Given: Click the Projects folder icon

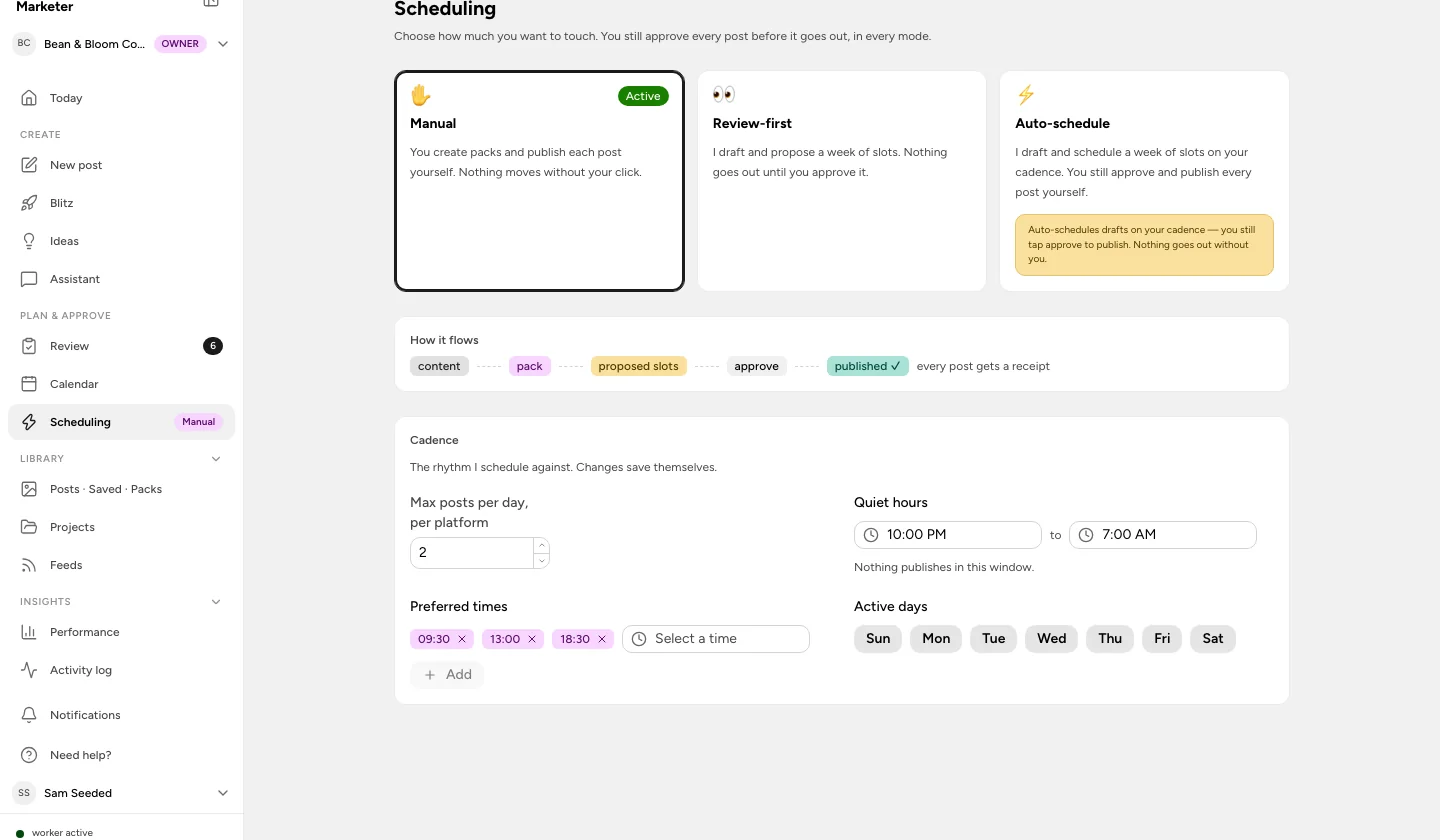Looking at the screenshot, I should tap(29, 527).
